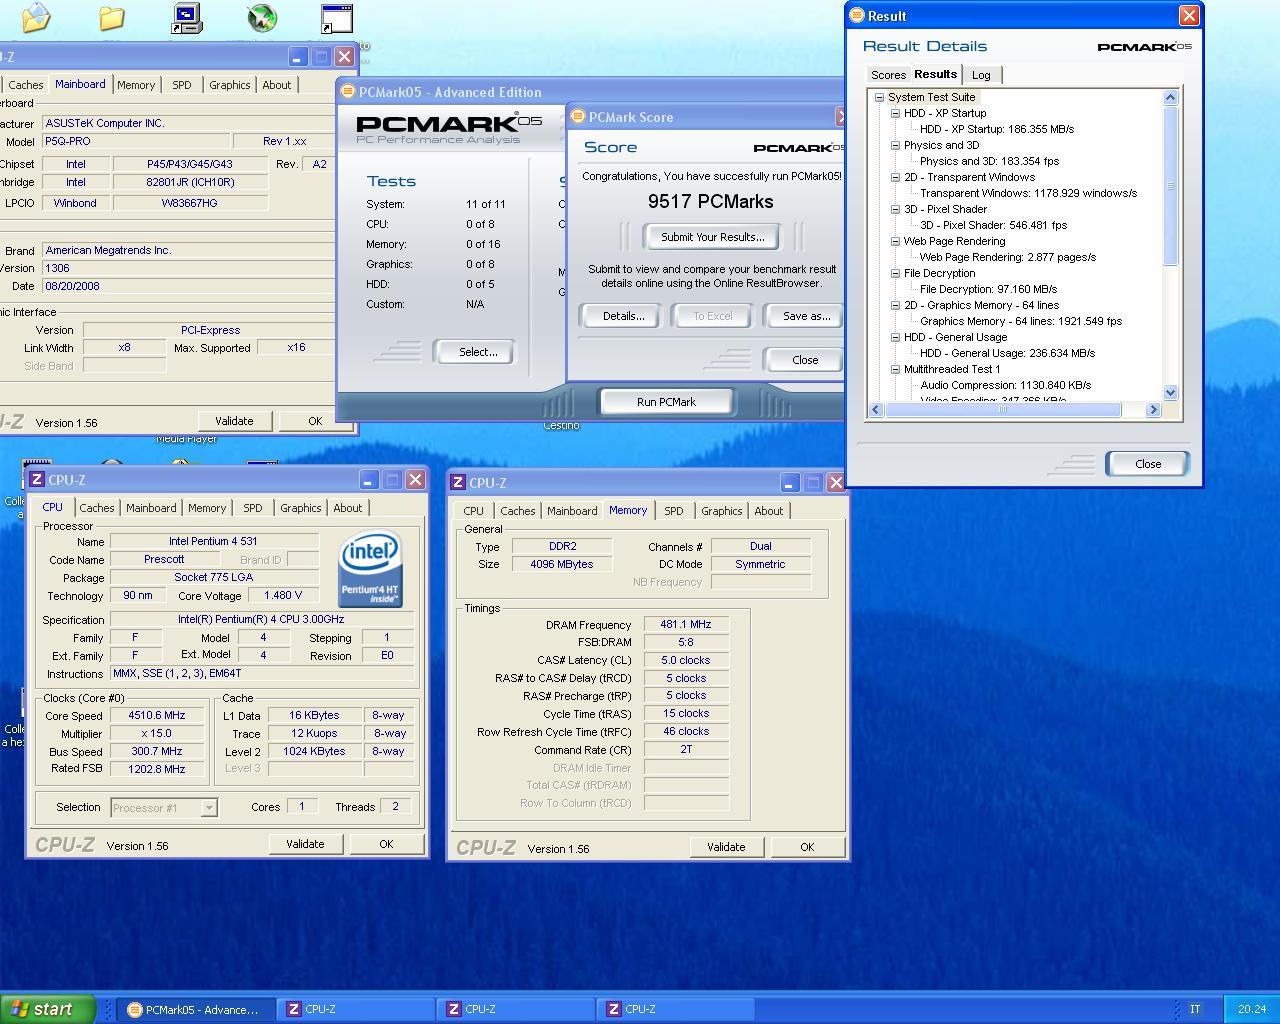Open the open-folder desktop icon
The width and height of the screenshot is (1280, 1024).
coord(35,17)
